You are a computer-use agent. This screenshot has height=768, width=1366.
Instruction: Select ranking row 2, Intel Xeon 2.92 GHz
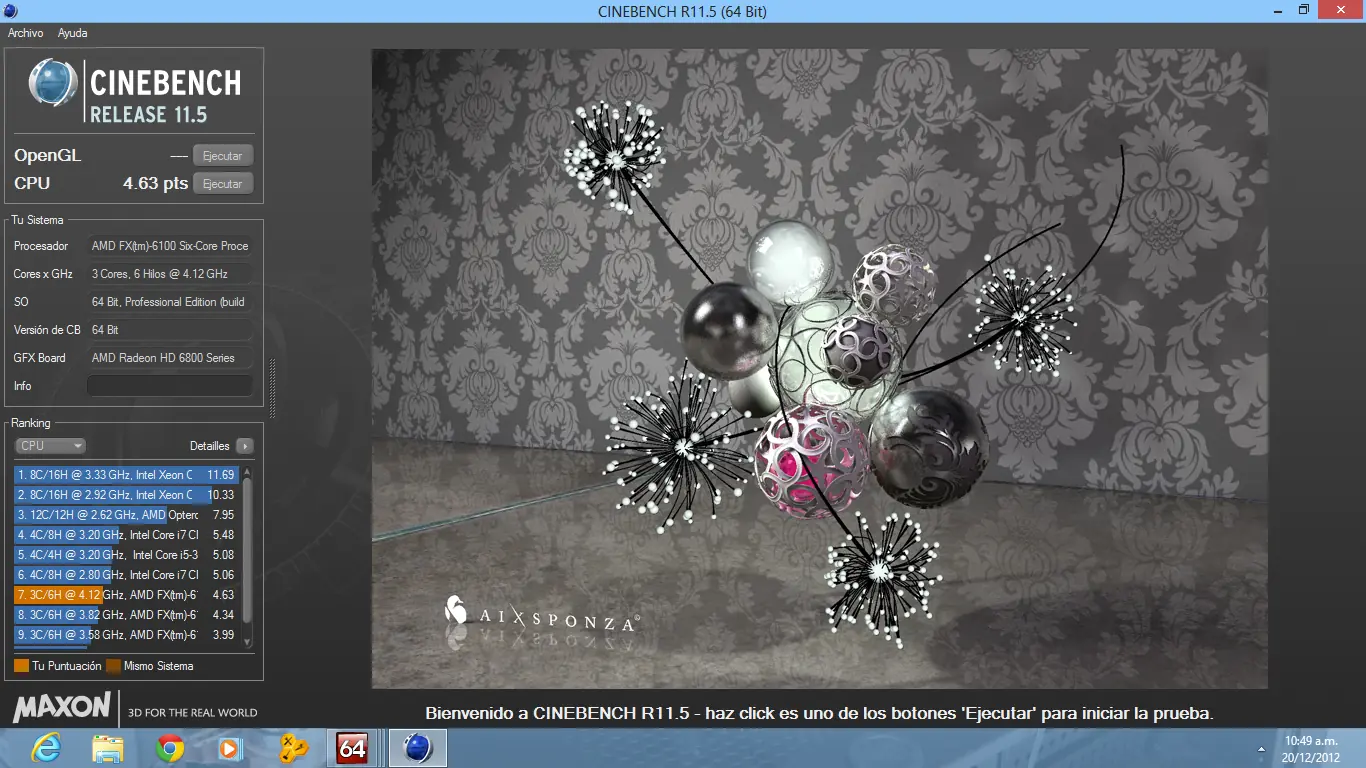(126, 495)
